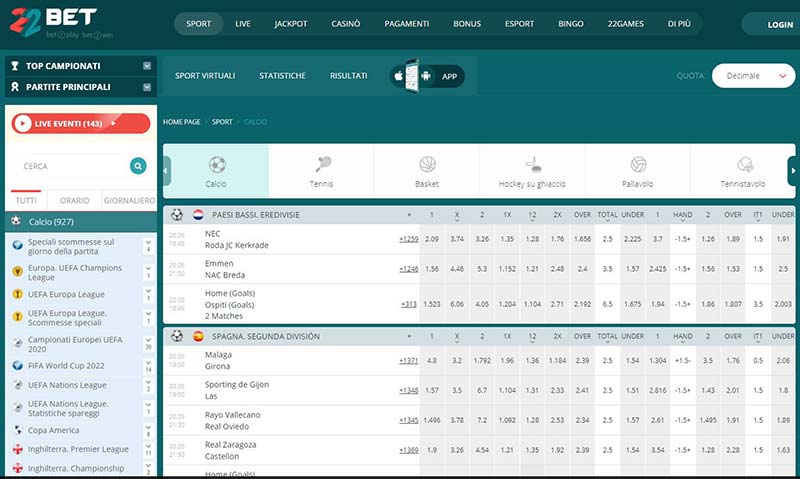Open the Casinò menu item

click(345, 23)
